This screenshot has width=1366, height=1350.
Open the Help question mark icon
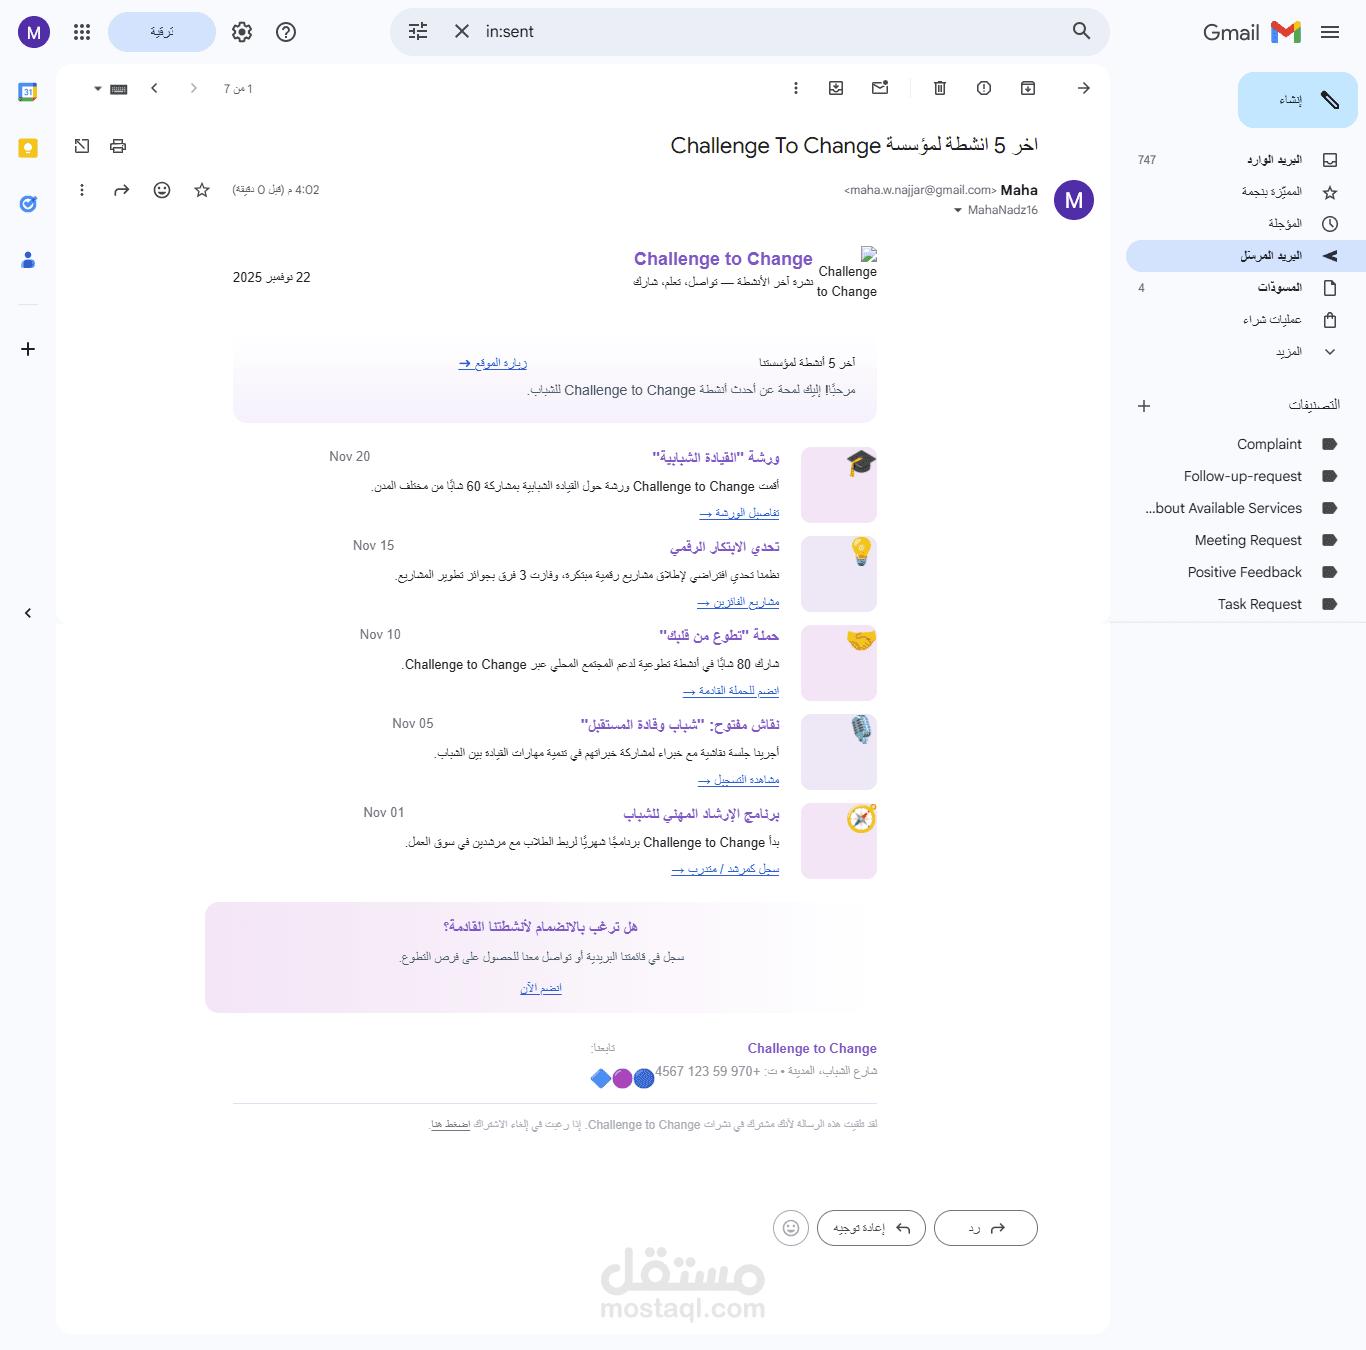coord(286,32)
